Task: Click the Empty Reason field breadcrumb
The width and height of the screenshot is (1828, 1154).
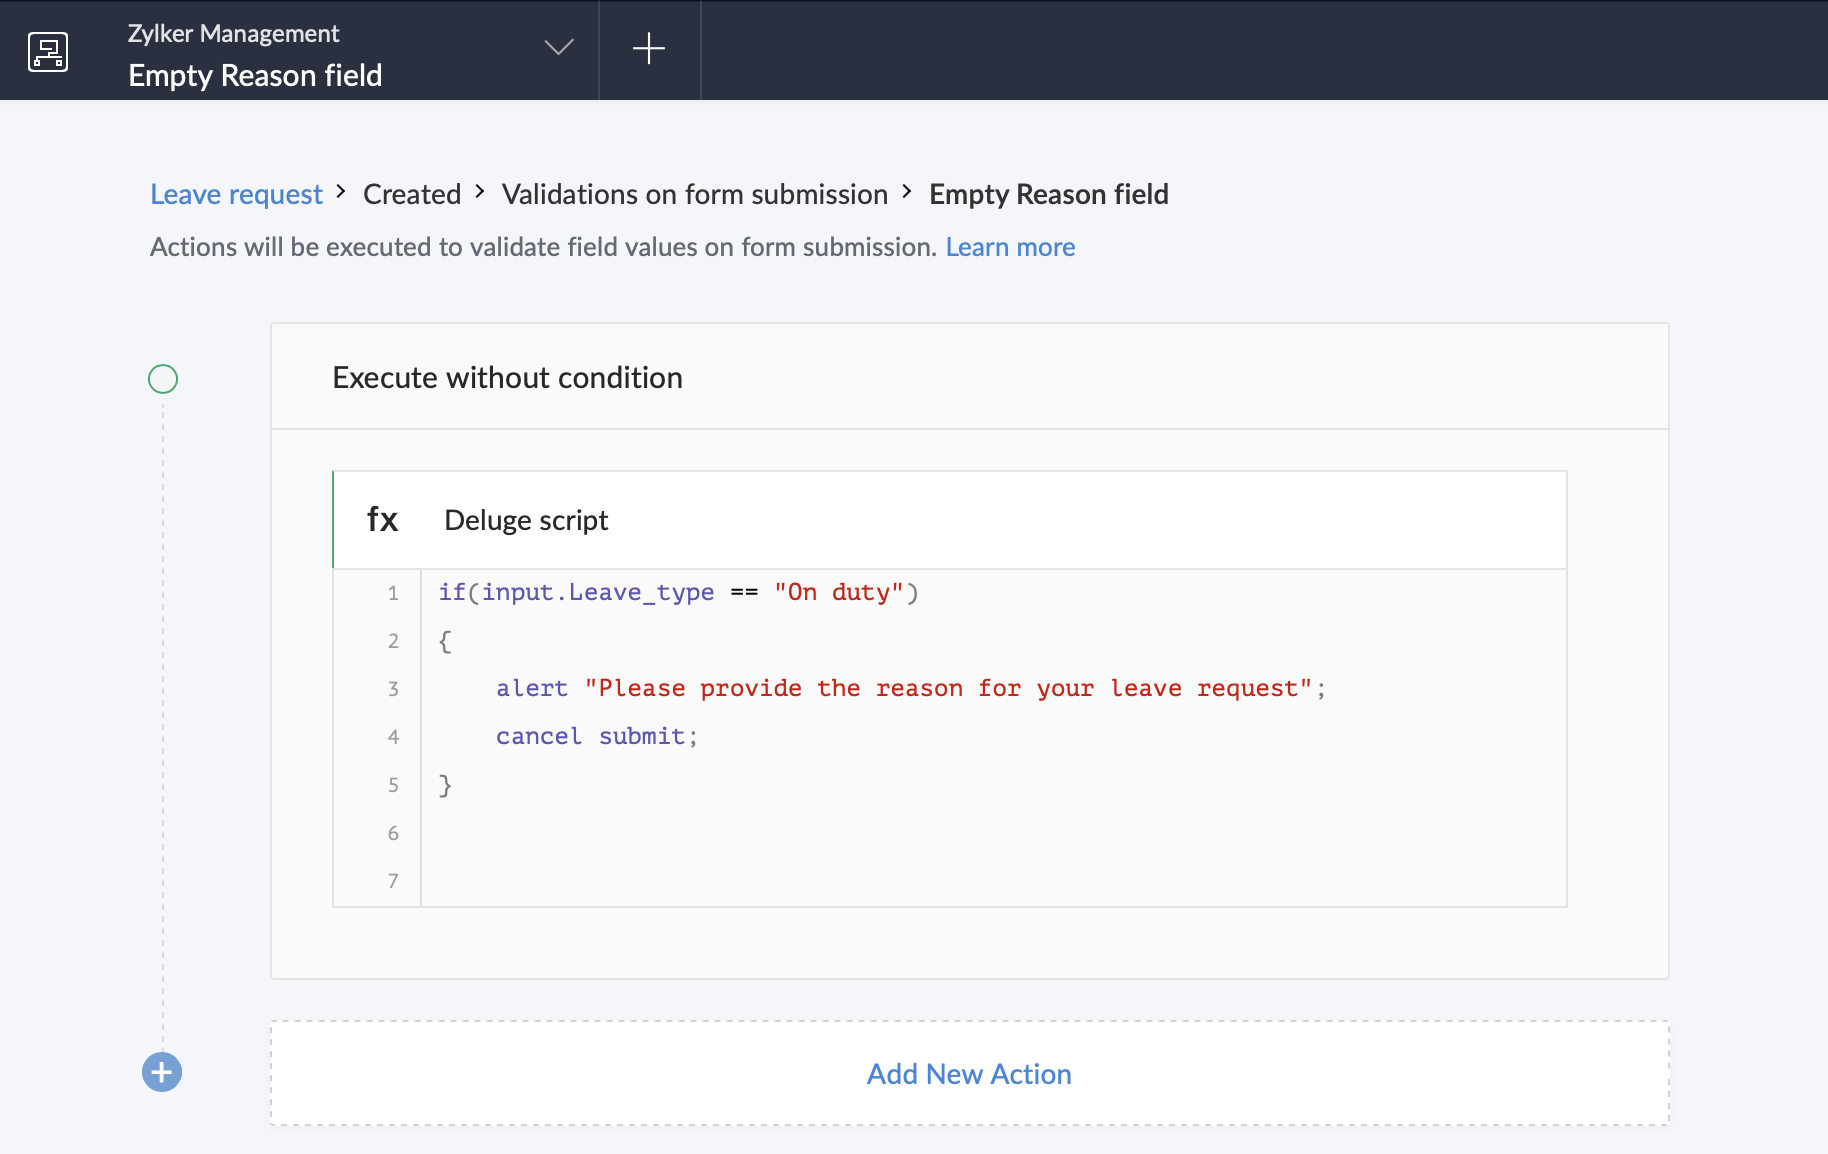Action: pos(1048,194)
